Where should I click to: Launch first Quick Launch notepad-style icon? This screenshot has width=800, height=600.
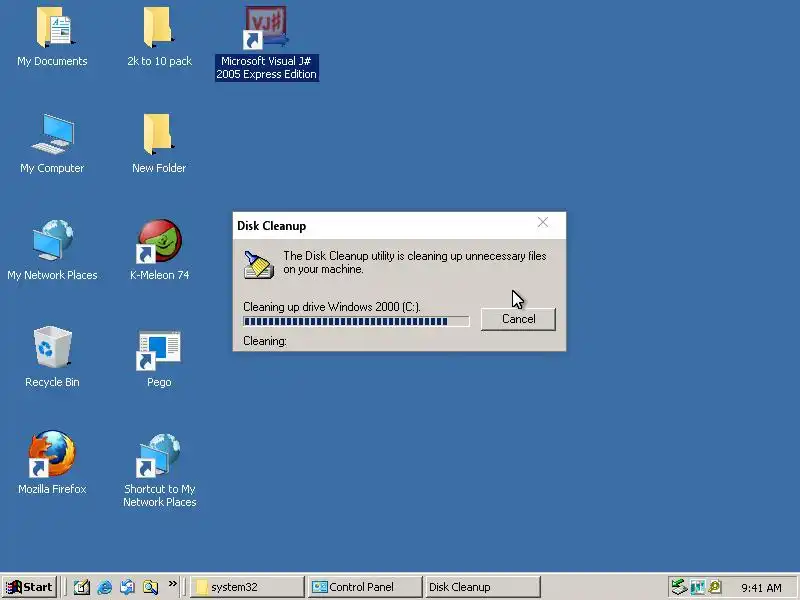coord(82,587)
